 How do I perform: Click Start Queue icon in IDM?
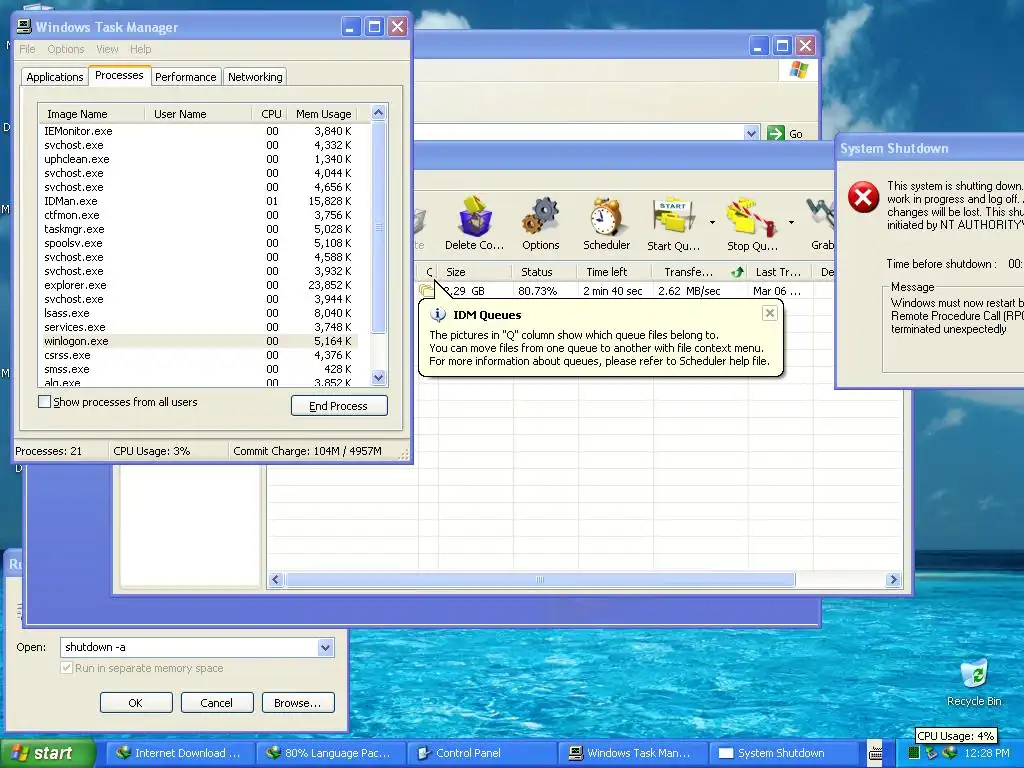click(673, 223)
